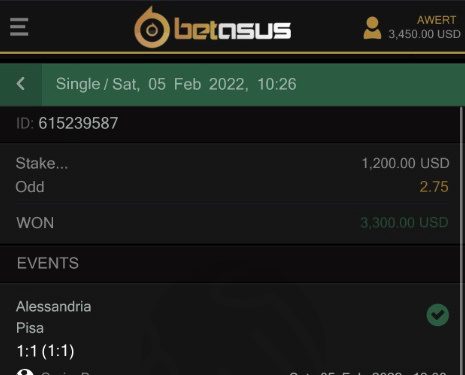Image resolution: width=465 pixels, height=375 pixels.
Task: Click the 3,450.00 USD balance
Action: pyautogui.click(x=425, y=34)
